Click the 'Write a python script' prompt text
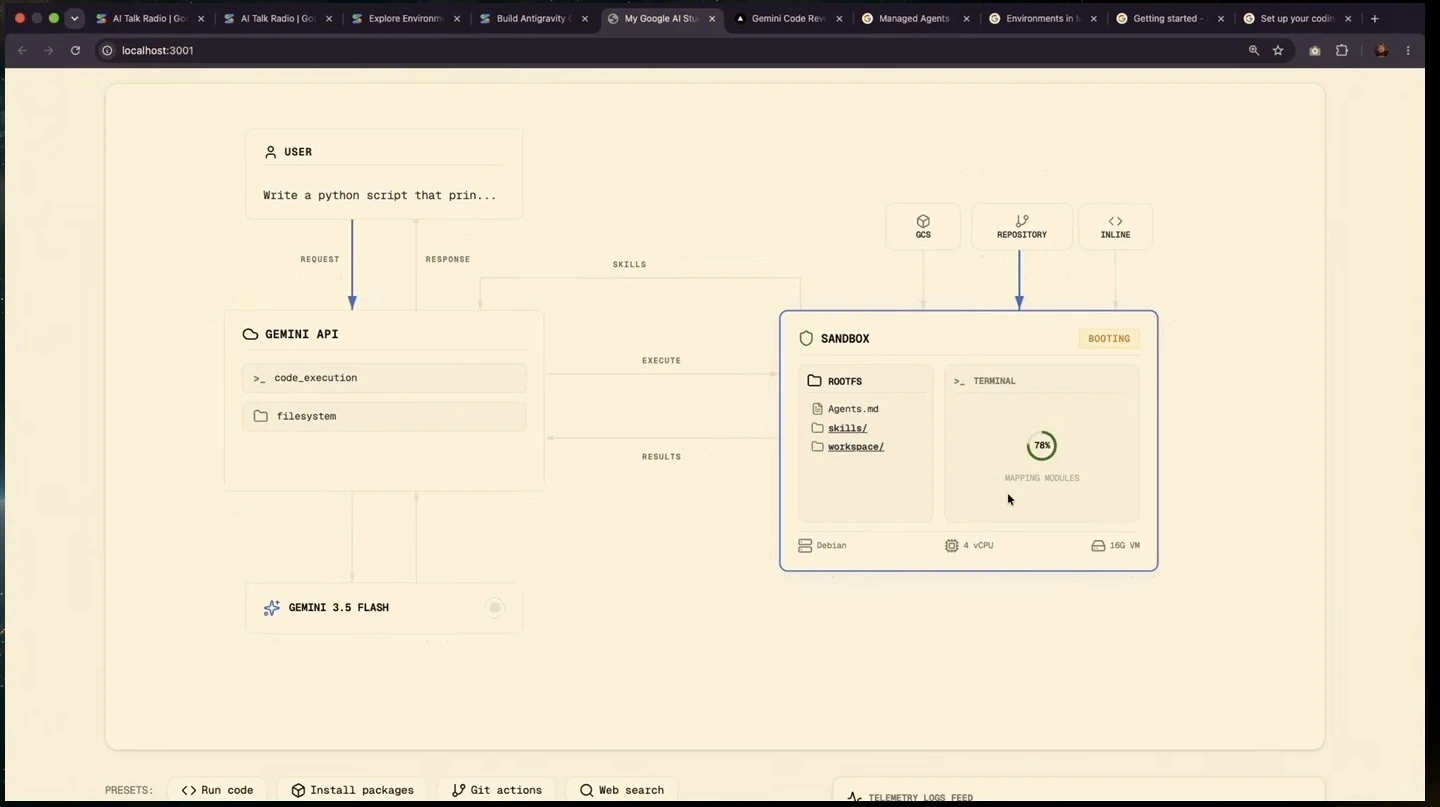Image resolution: width=1440 pixels, height=807 pixels. (x=380, y=195)
